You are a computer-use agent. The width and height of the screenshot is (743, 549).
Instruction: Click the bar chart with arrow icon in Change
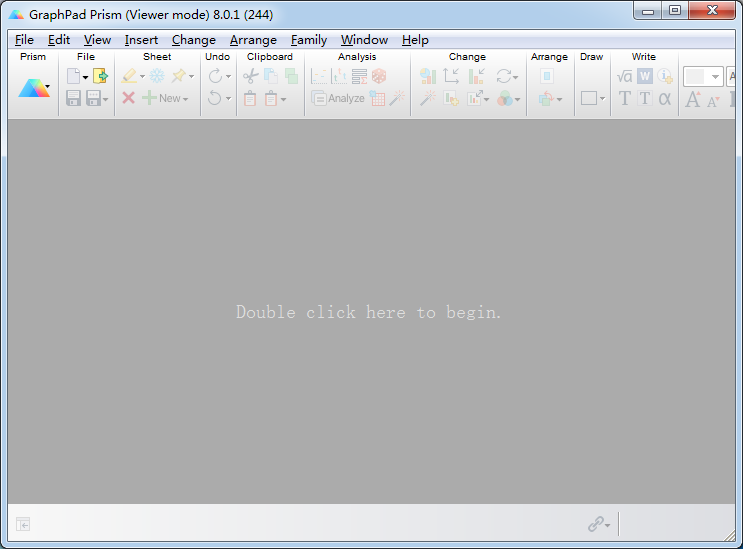pyautogui.click(x=476, y=76)
